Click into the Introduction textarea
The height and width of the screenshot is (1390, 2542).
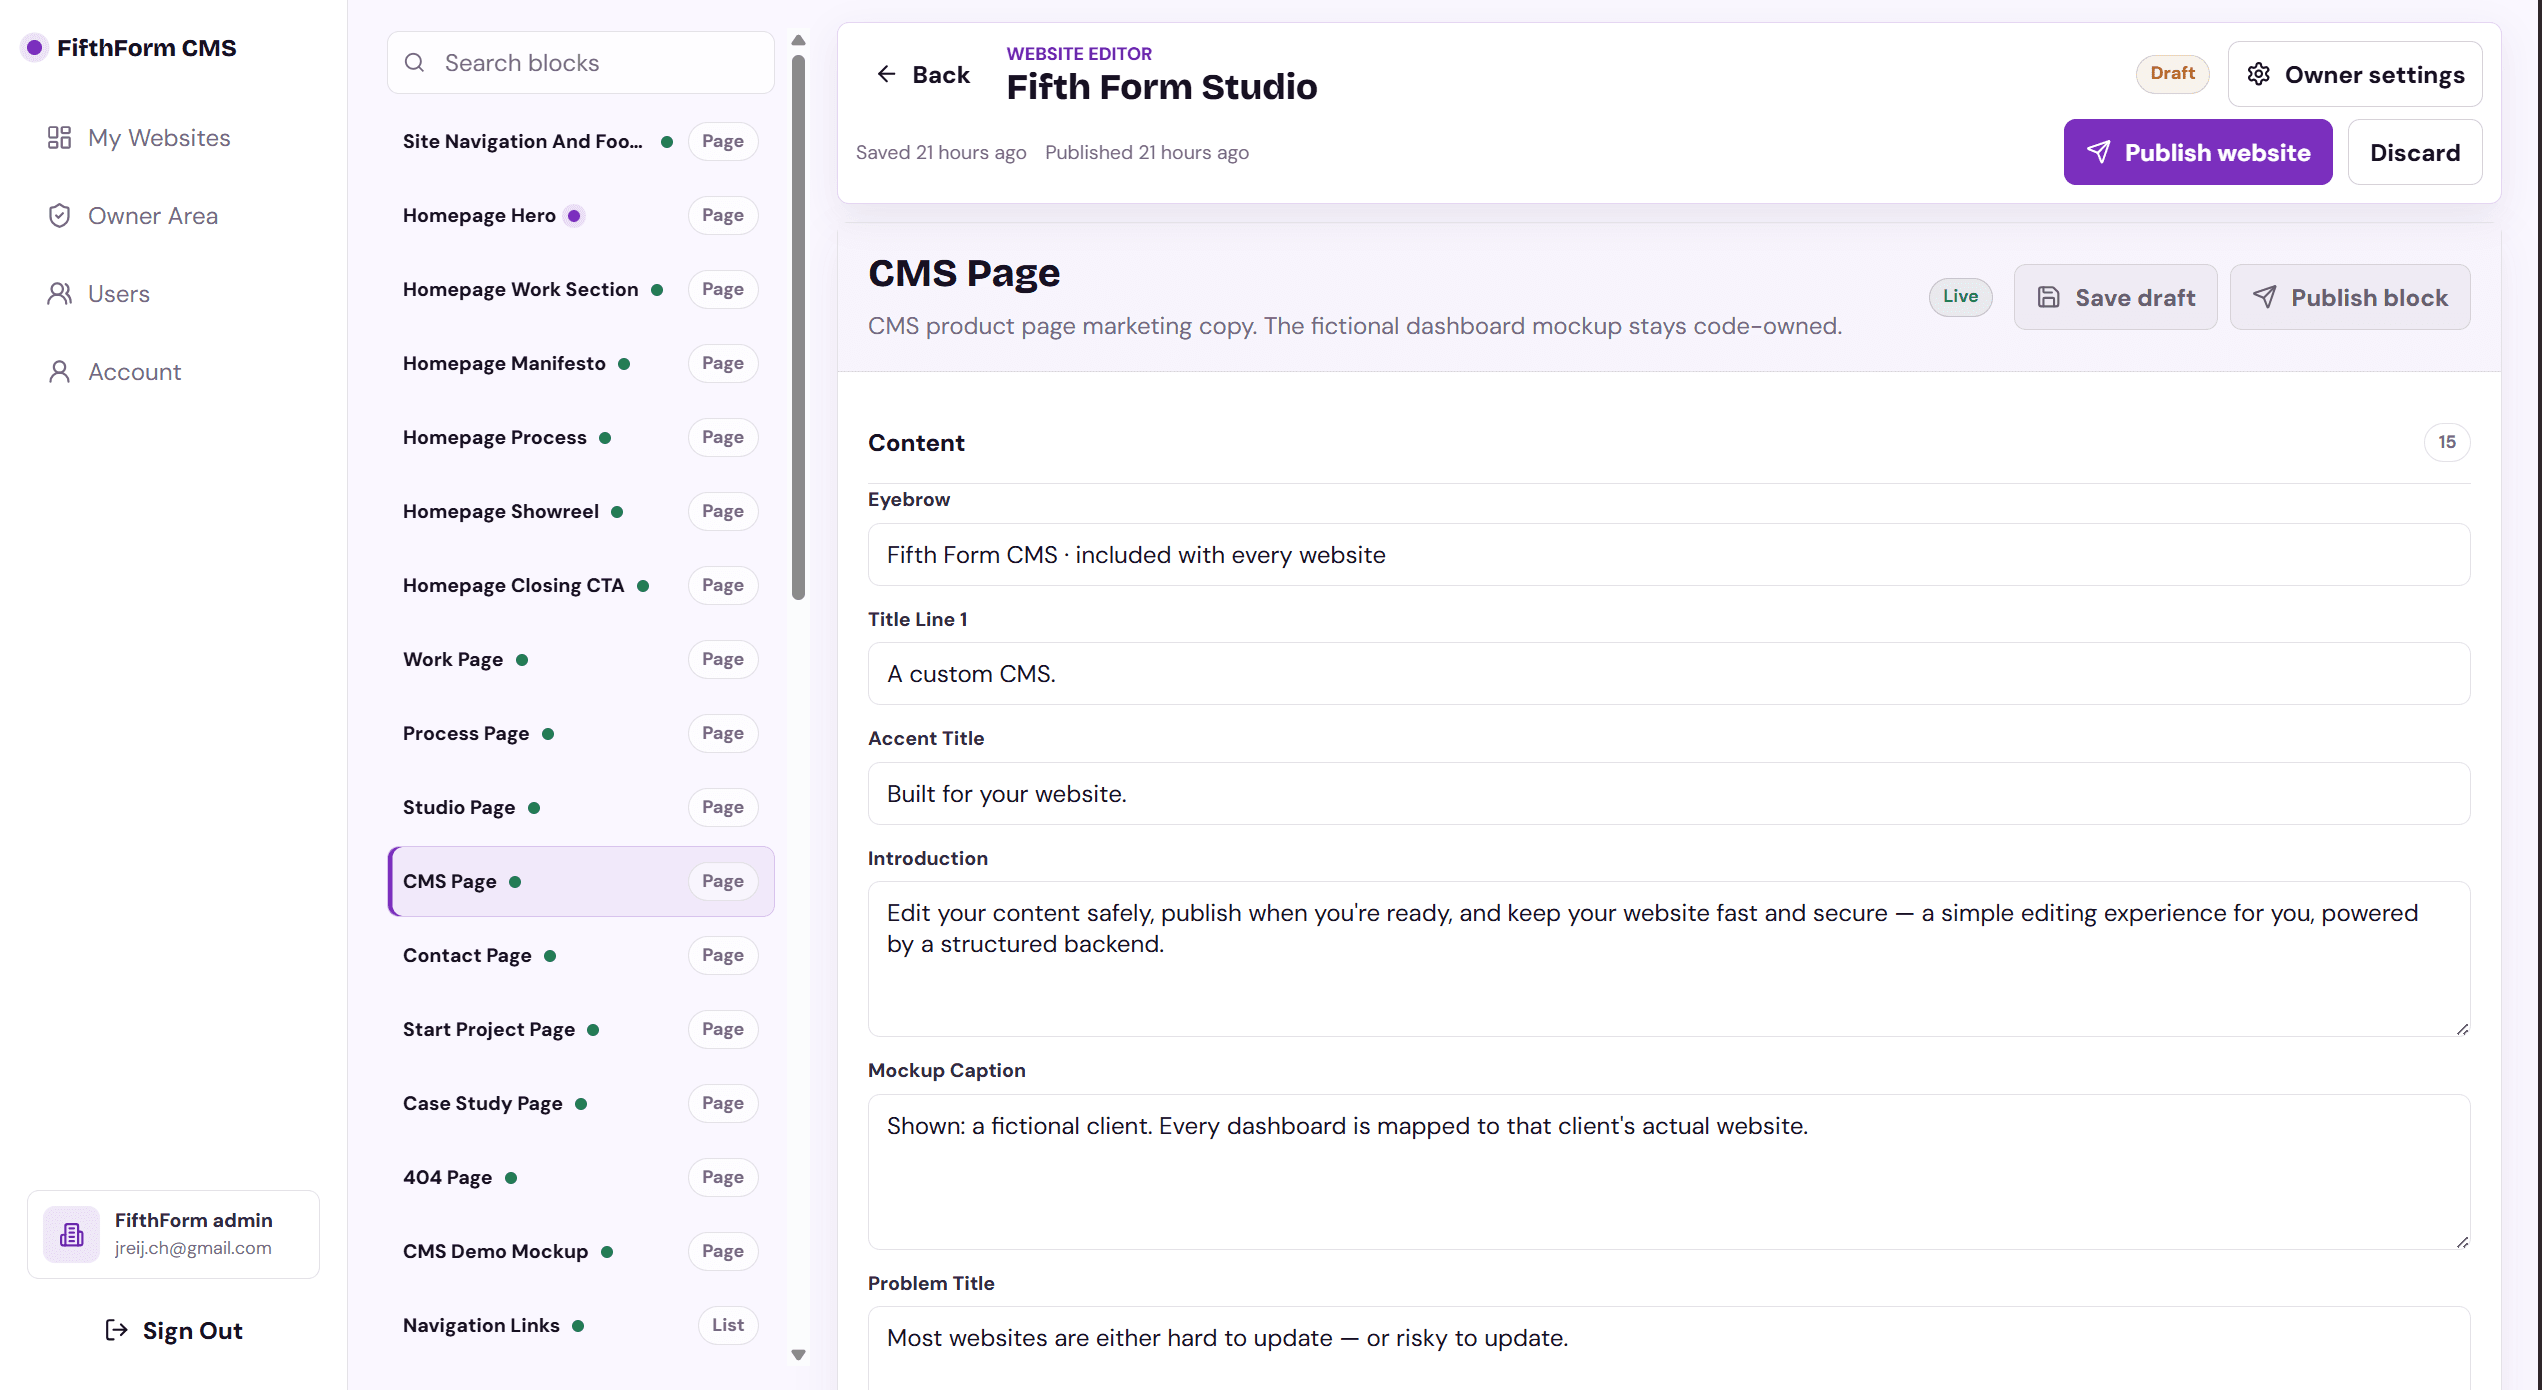1668,959
